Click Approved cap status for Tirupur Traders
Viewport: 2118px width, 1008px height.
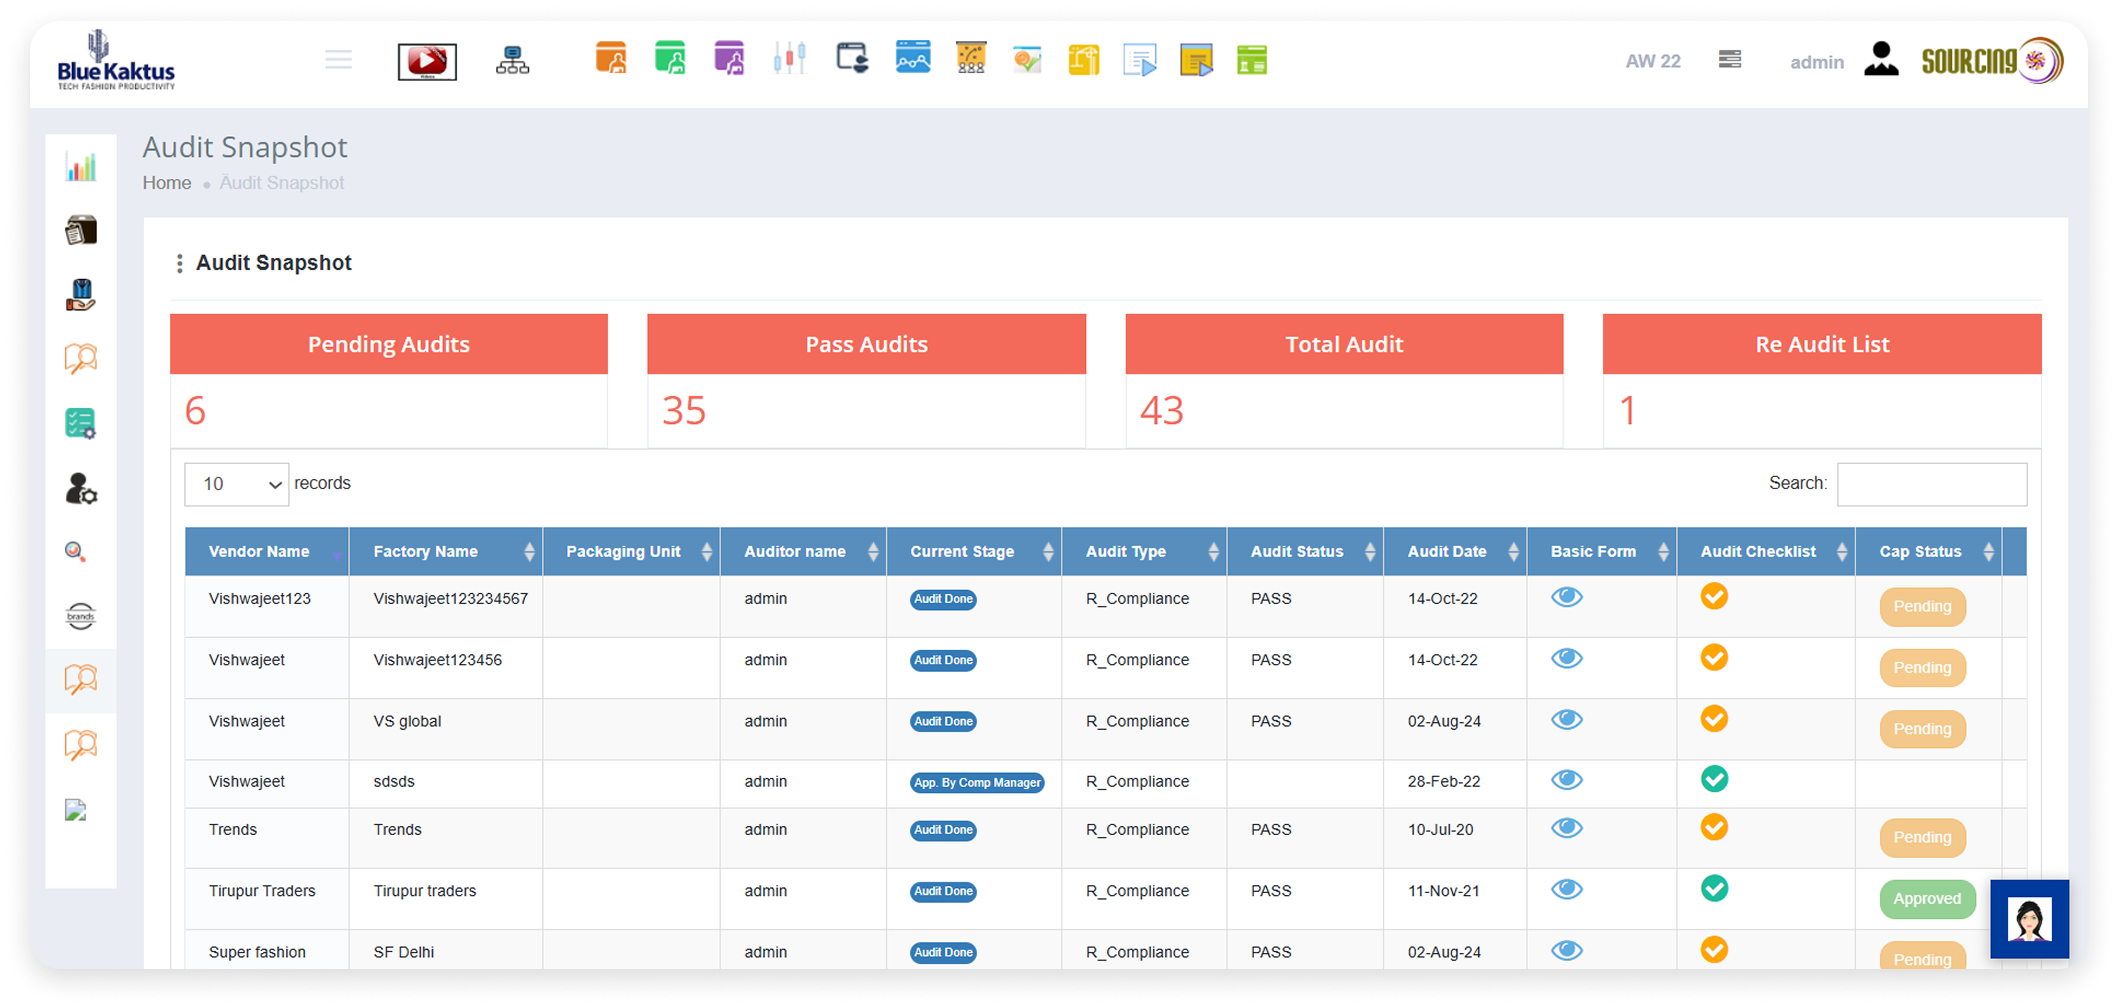(x=1926, y=899)
